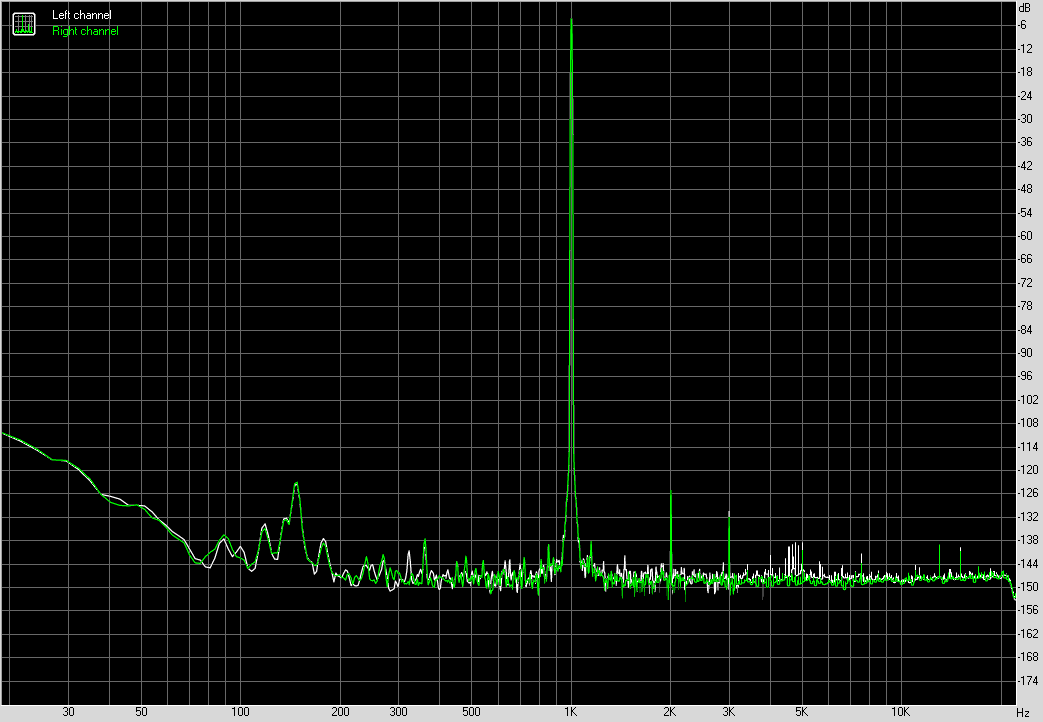Click the -126 dB scale label
This screenshot has width=1043, height=722.
coord(1028,493)
